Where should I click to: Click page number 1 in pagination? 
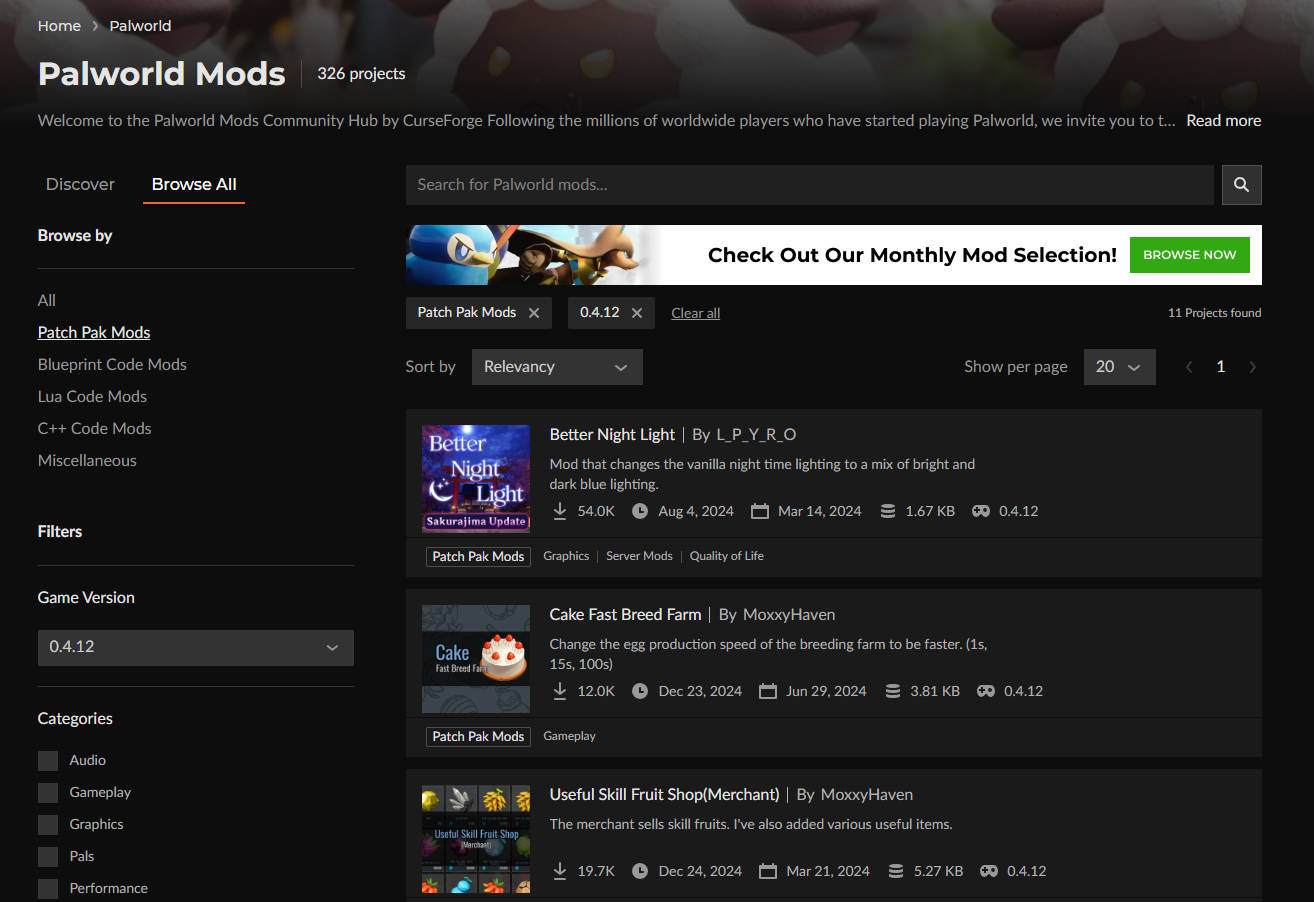pyautogui.click(x=1220, y=367)
